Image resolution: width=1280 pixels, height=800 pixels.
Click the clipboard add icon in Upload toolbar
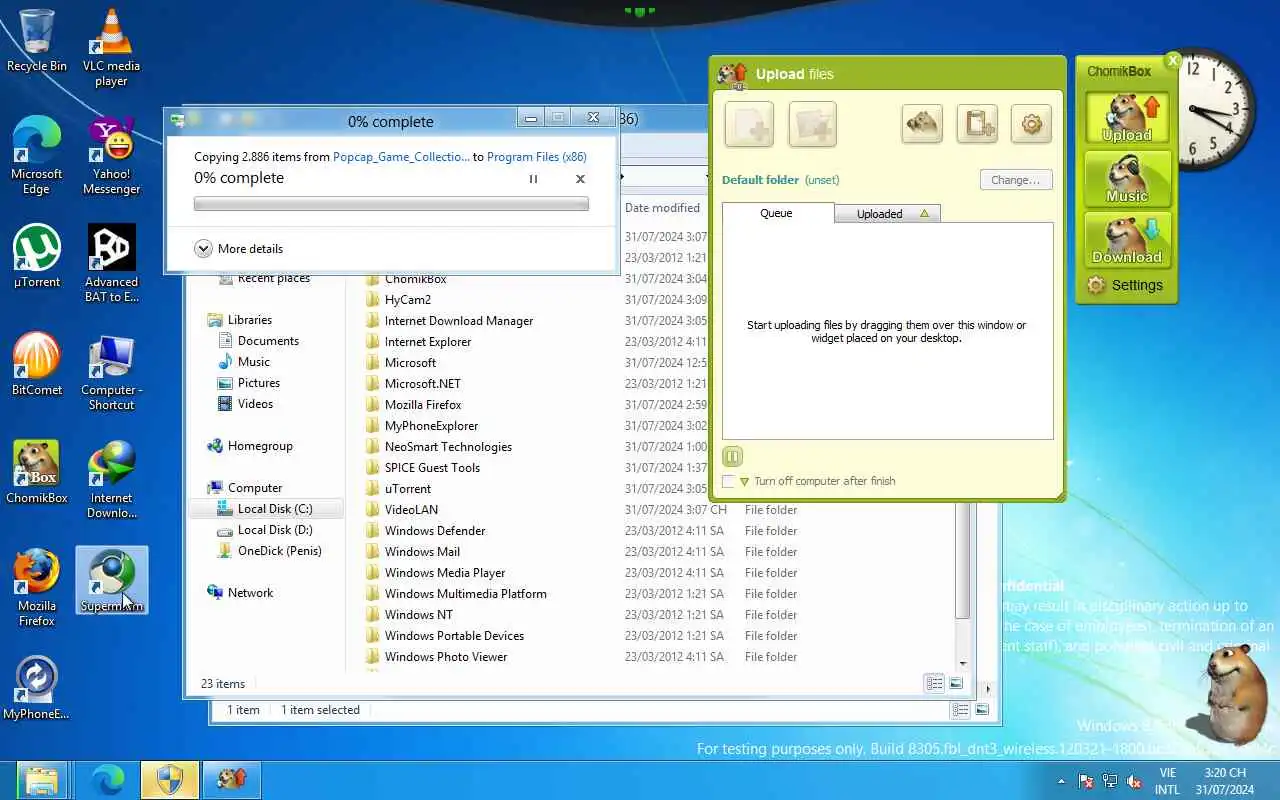tap(977, 124)
